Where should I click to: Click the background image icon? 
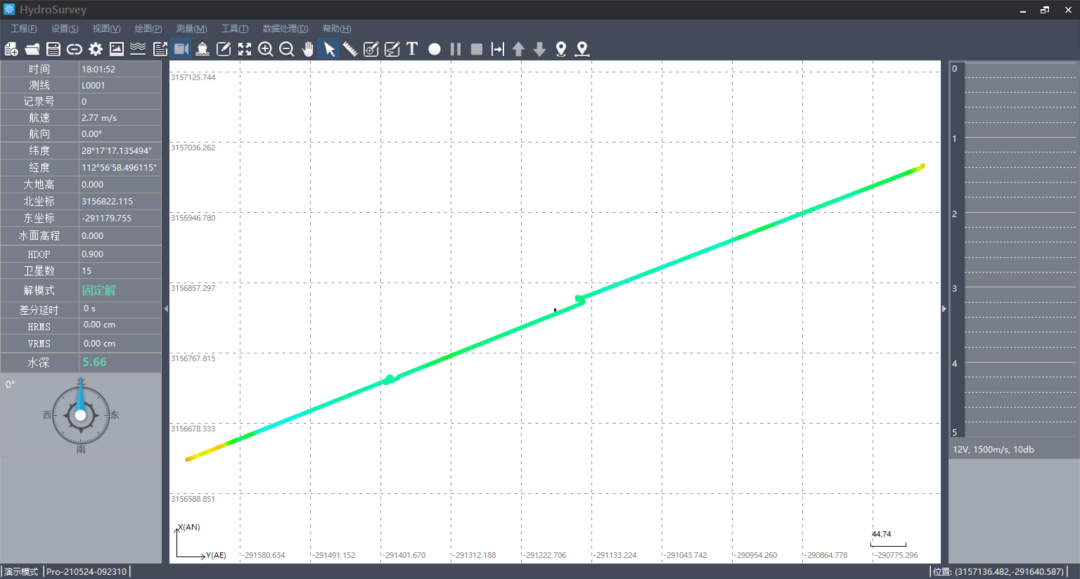pyautogui.click(x=117, y=49)
